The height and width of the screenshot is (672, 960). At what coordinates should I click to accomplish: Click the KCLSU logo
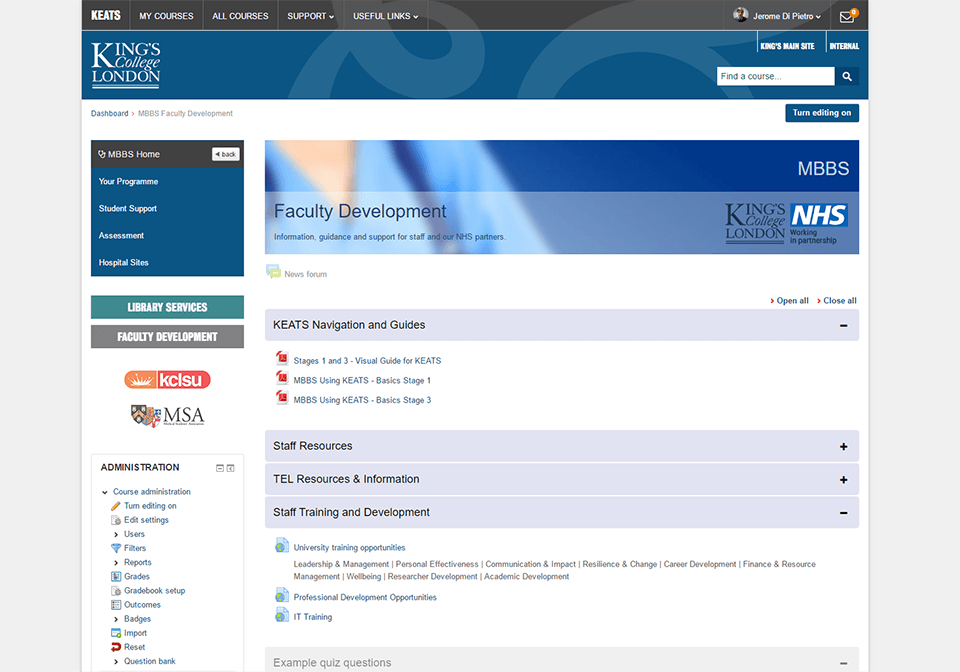tap(167, 379)
